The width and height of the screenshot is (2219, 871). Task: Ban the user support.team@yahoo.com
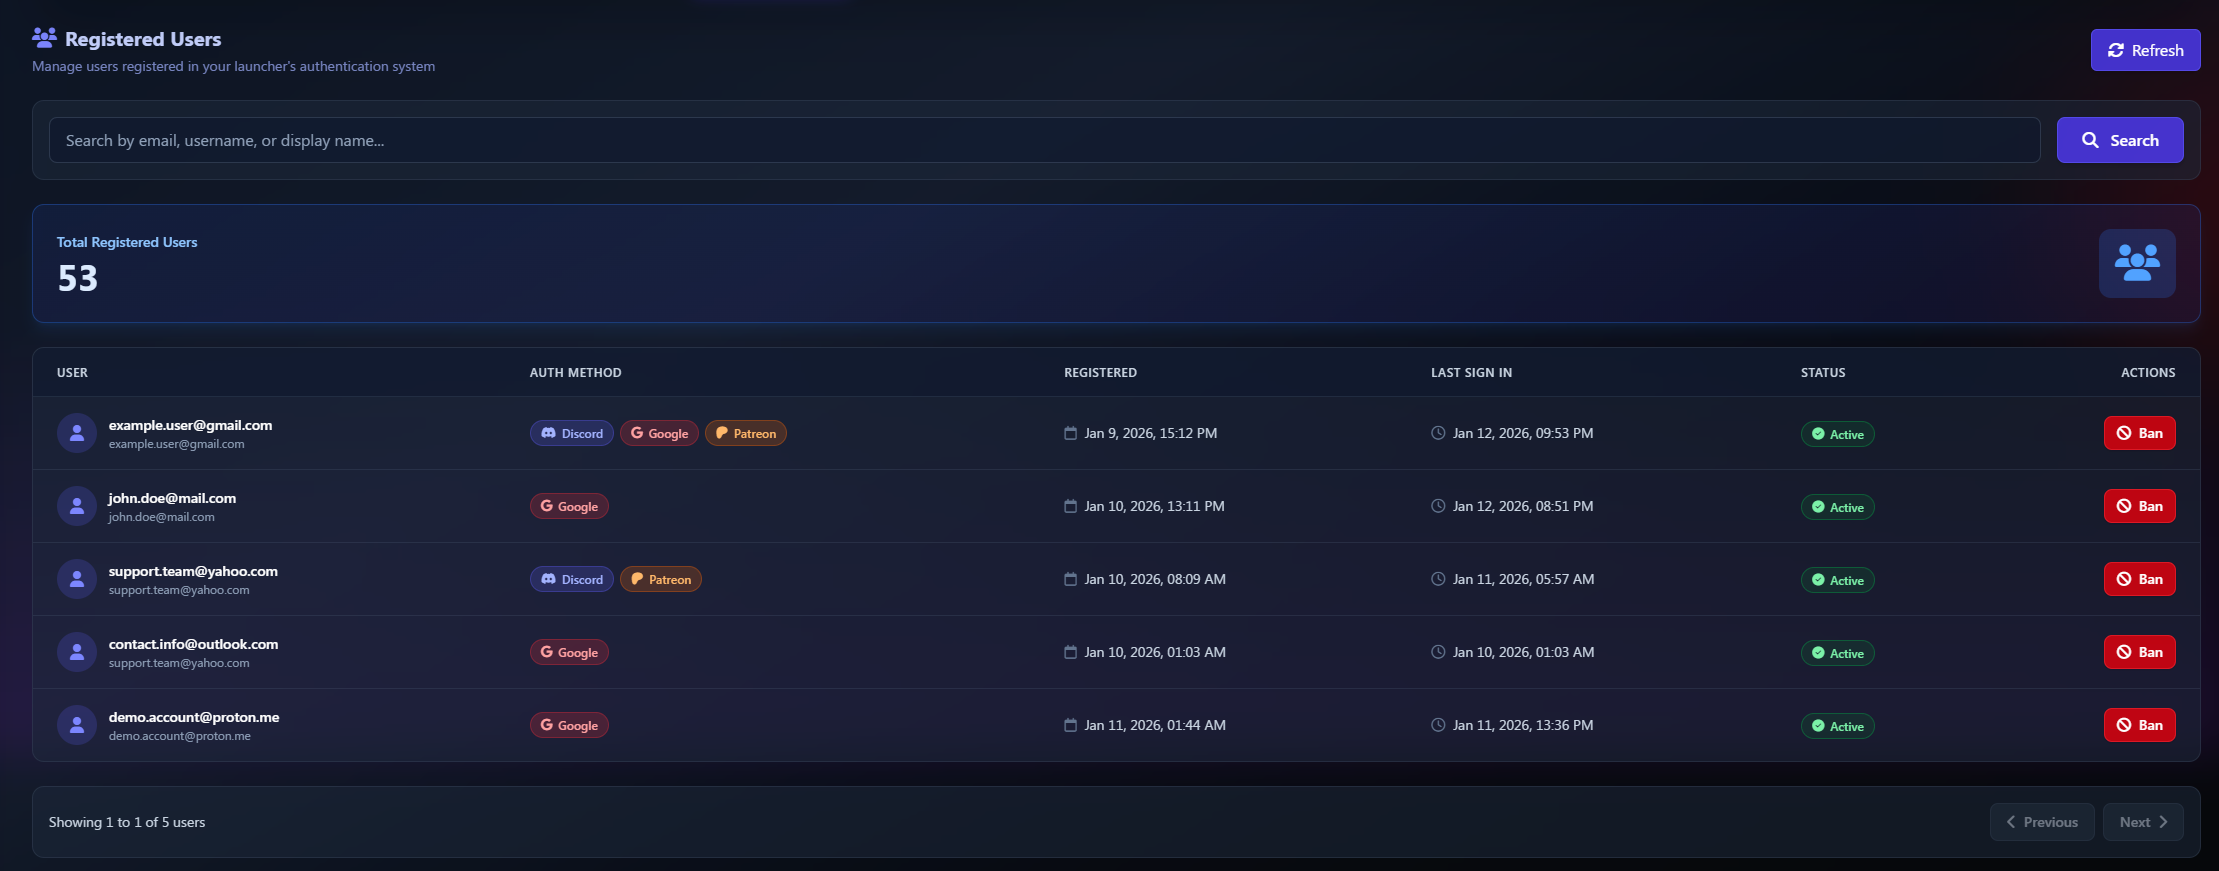click(x=2139, y=579)
